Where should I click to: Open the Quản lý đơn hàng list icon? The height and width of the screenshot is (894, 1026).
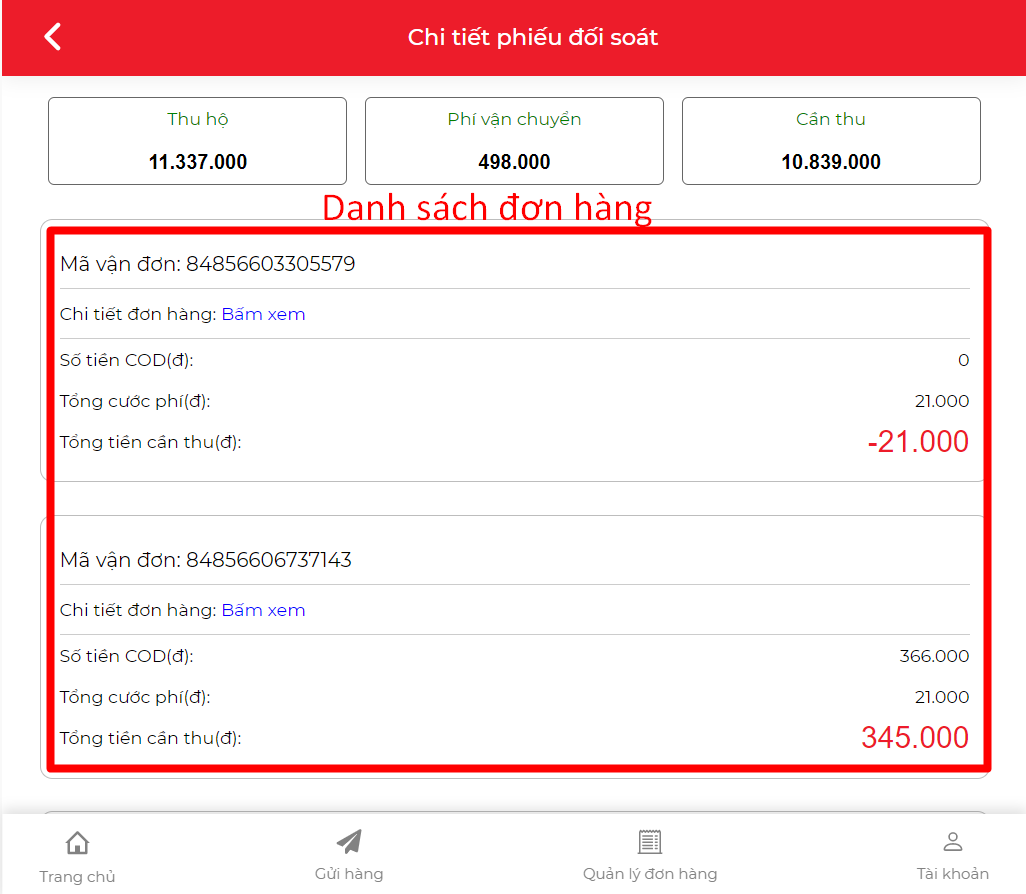650,842
